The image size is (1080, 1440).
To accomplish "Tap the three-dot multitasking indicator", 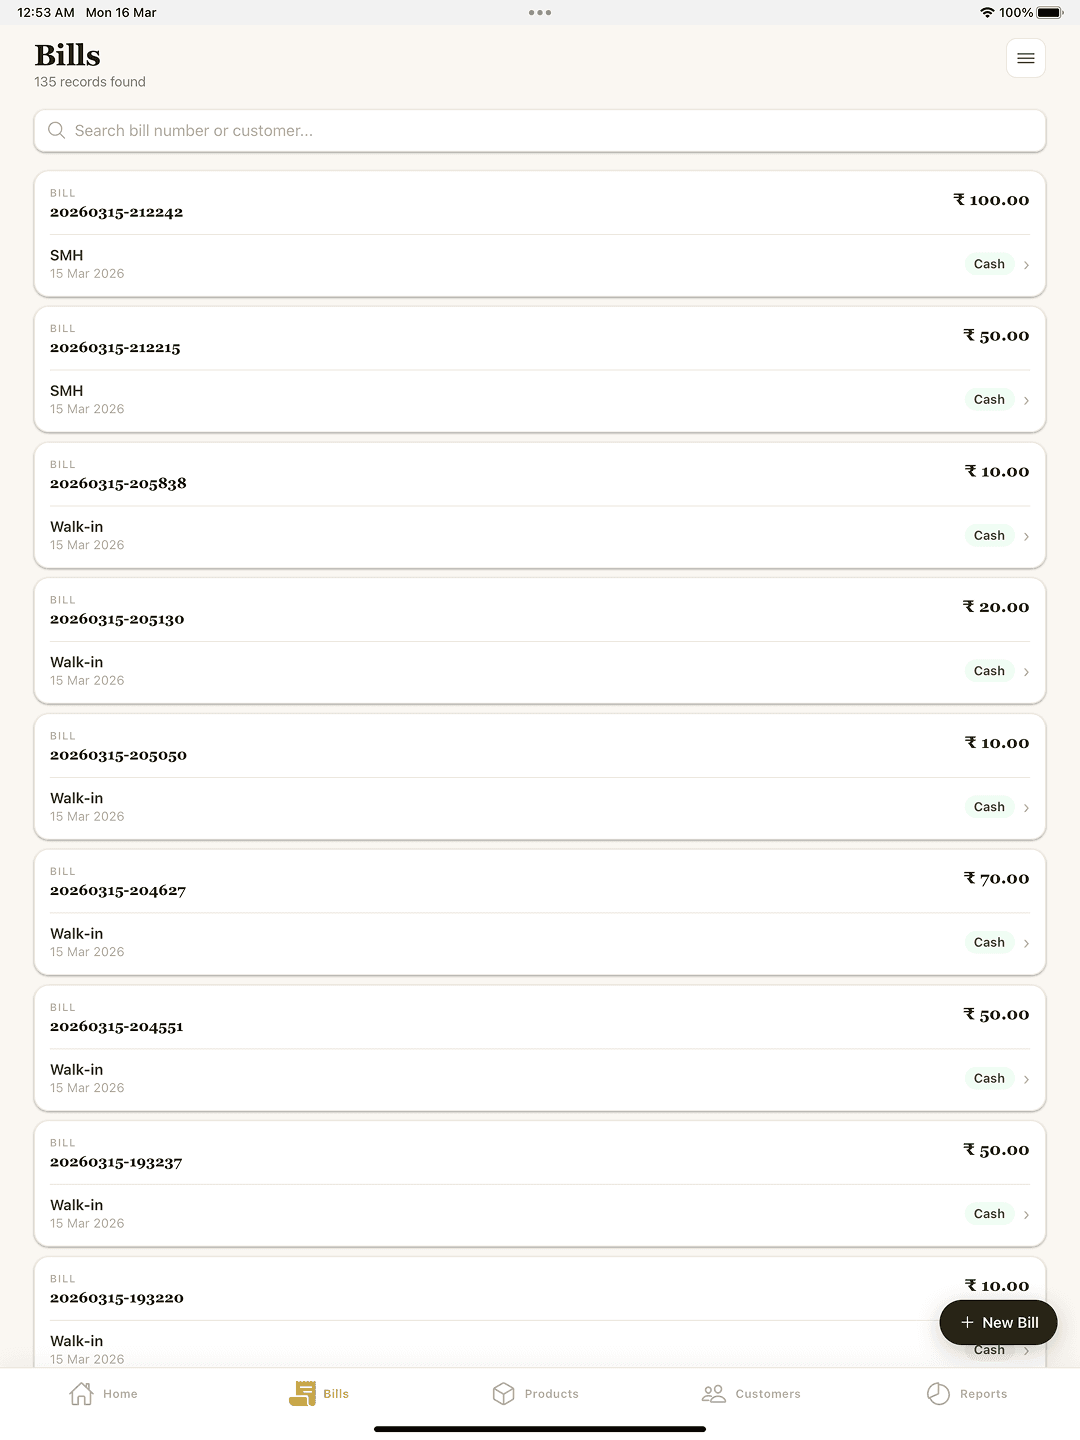I will coord(540,13).
